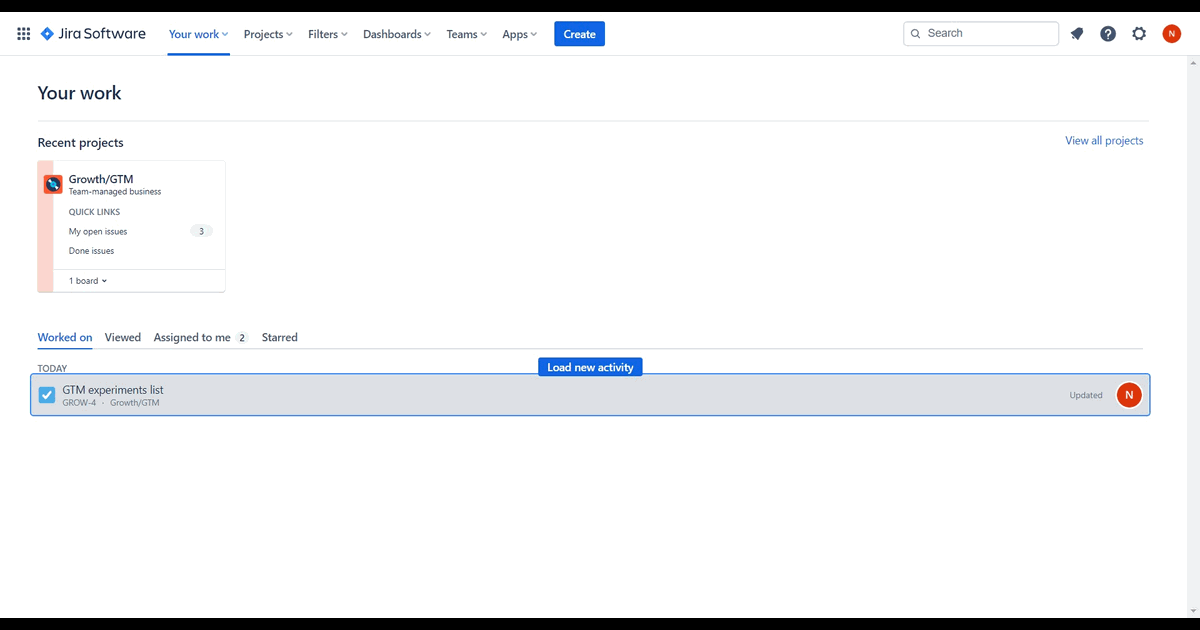Viewport: 1200px width, 630px height.
Task: Open the notifications bell icon
Action: tap(1077, 34)
